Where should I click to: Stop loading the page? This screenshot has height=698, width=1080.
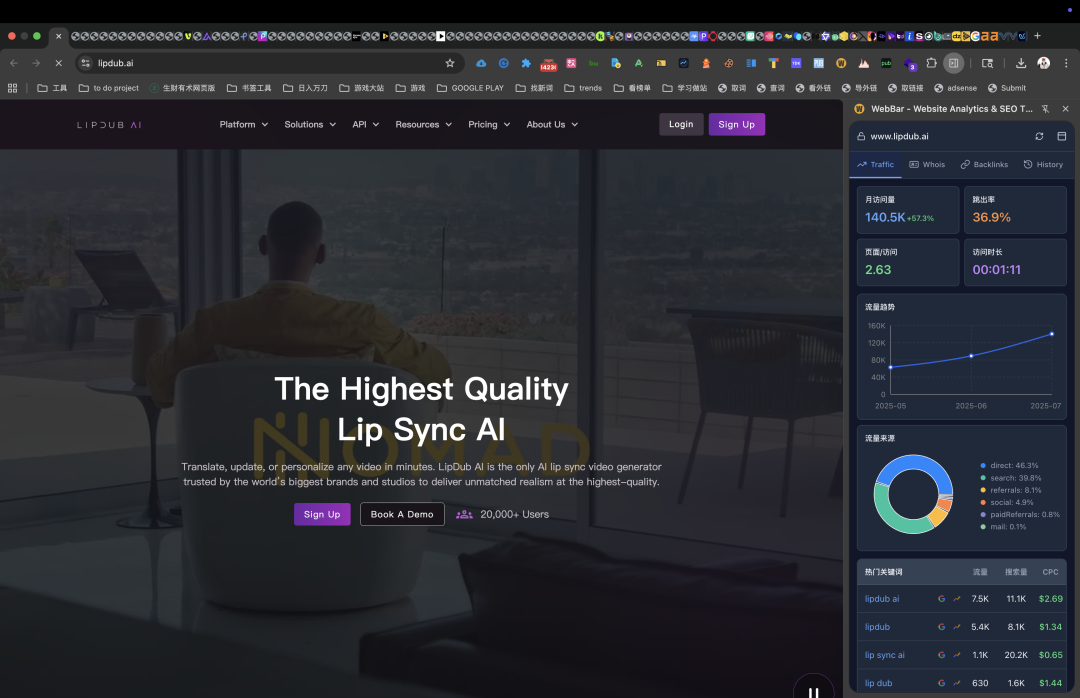click(59, 63)
